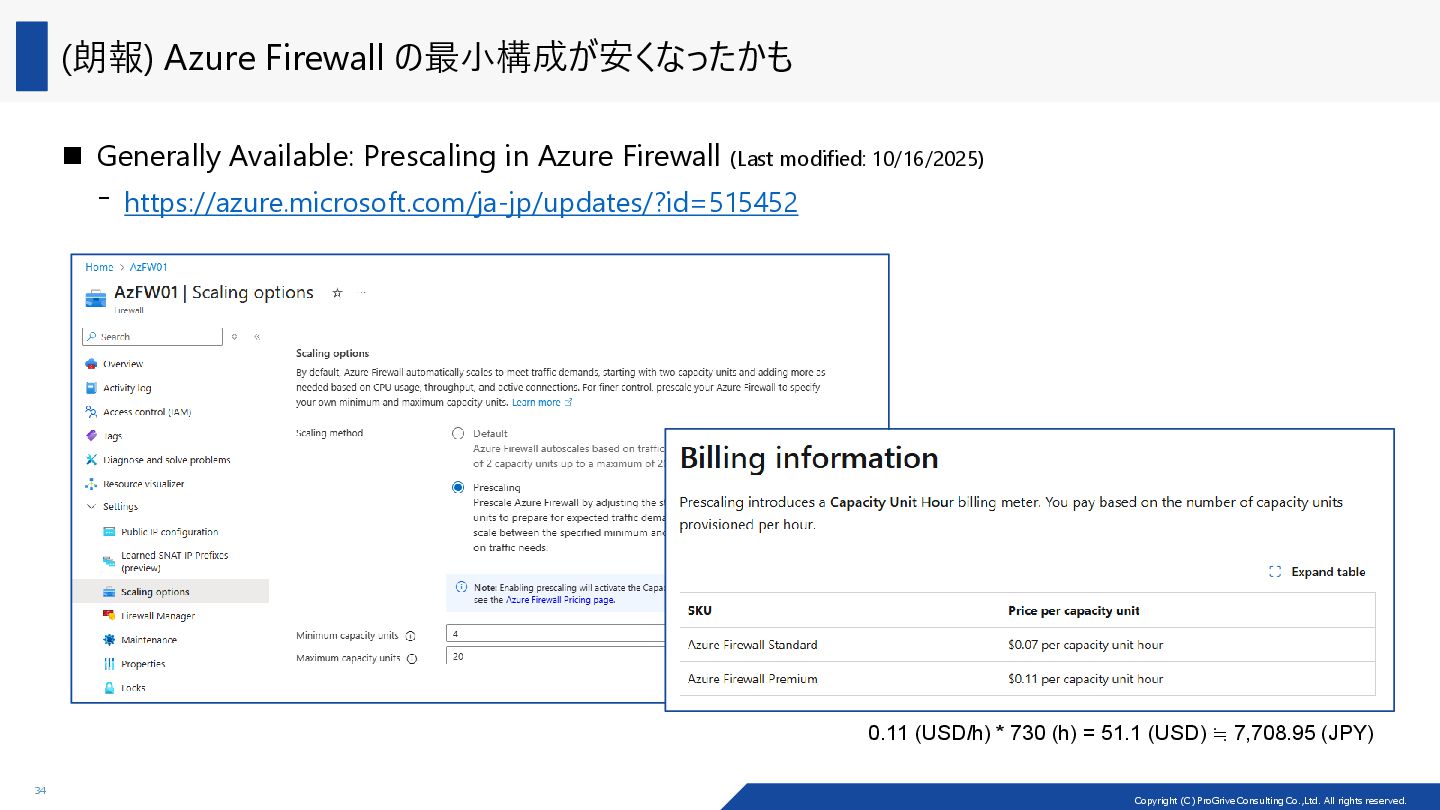This screenshot has height=810, width=1440.
Task: Click the info icon in the Note banner
Action: [461, 587]
